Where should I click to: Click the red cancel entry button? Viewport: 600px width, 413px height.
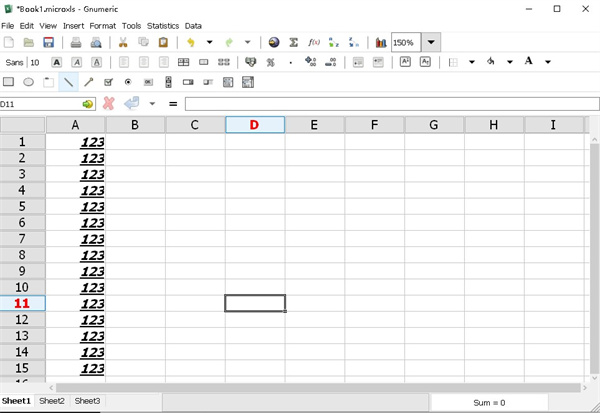coord(109,103)
